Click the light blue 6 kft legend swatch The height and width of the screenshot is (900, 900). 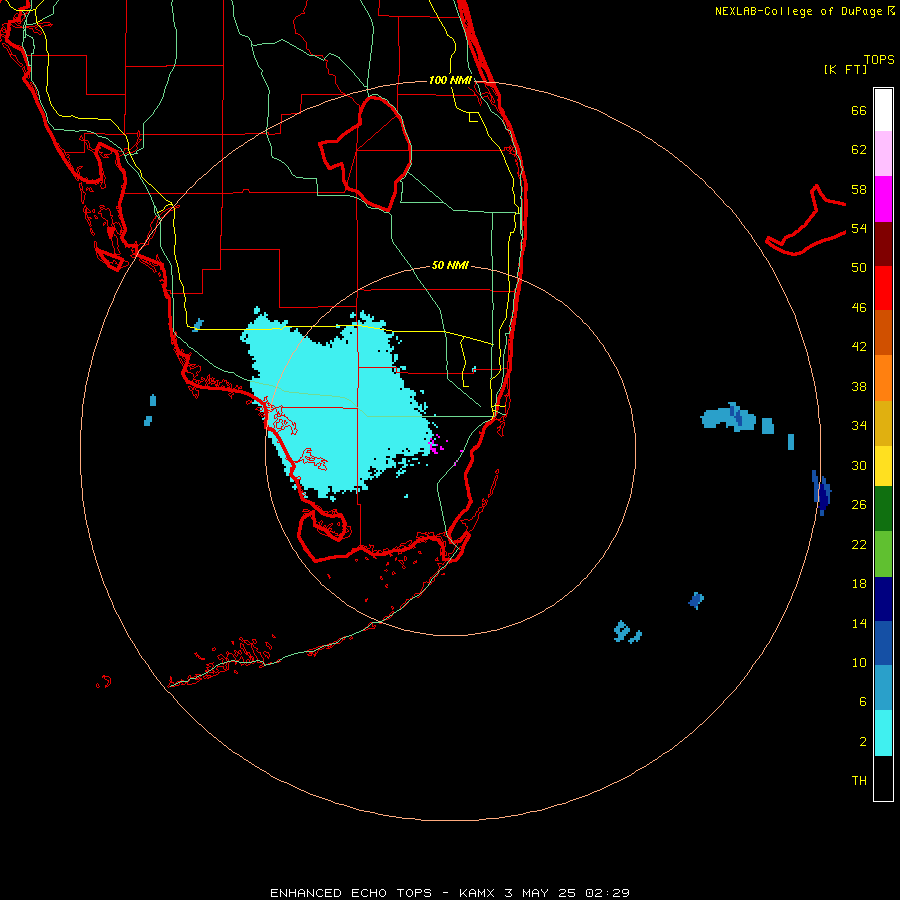pos(883,688)
